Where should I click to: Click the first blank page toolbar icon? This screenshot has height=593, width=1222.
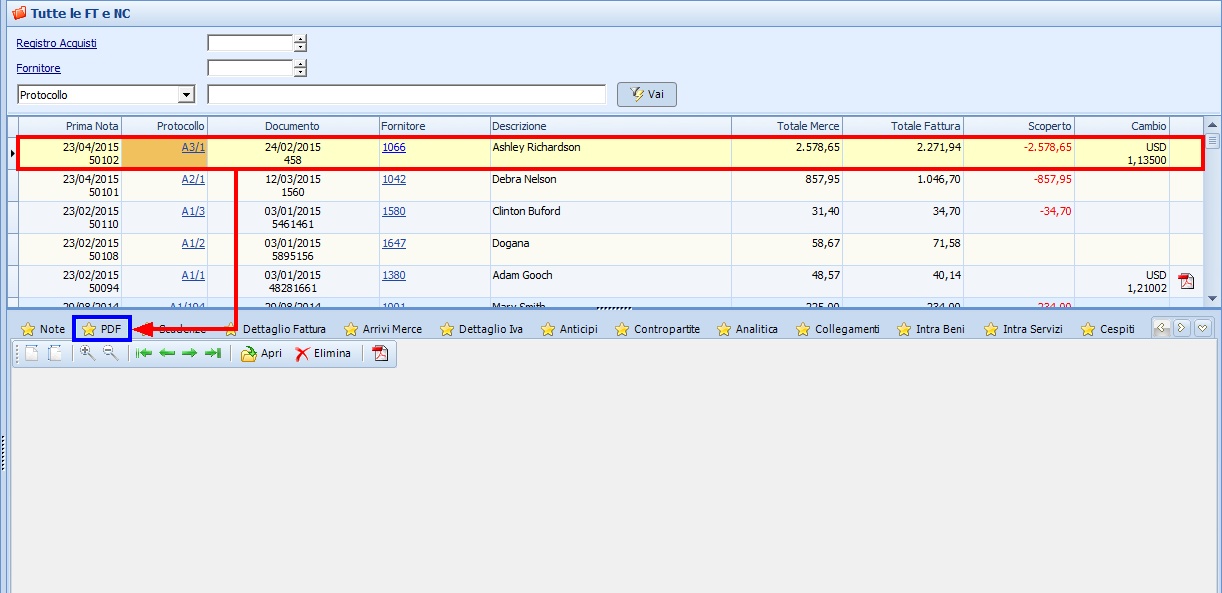pyautogui.click(x=32, y=353)
